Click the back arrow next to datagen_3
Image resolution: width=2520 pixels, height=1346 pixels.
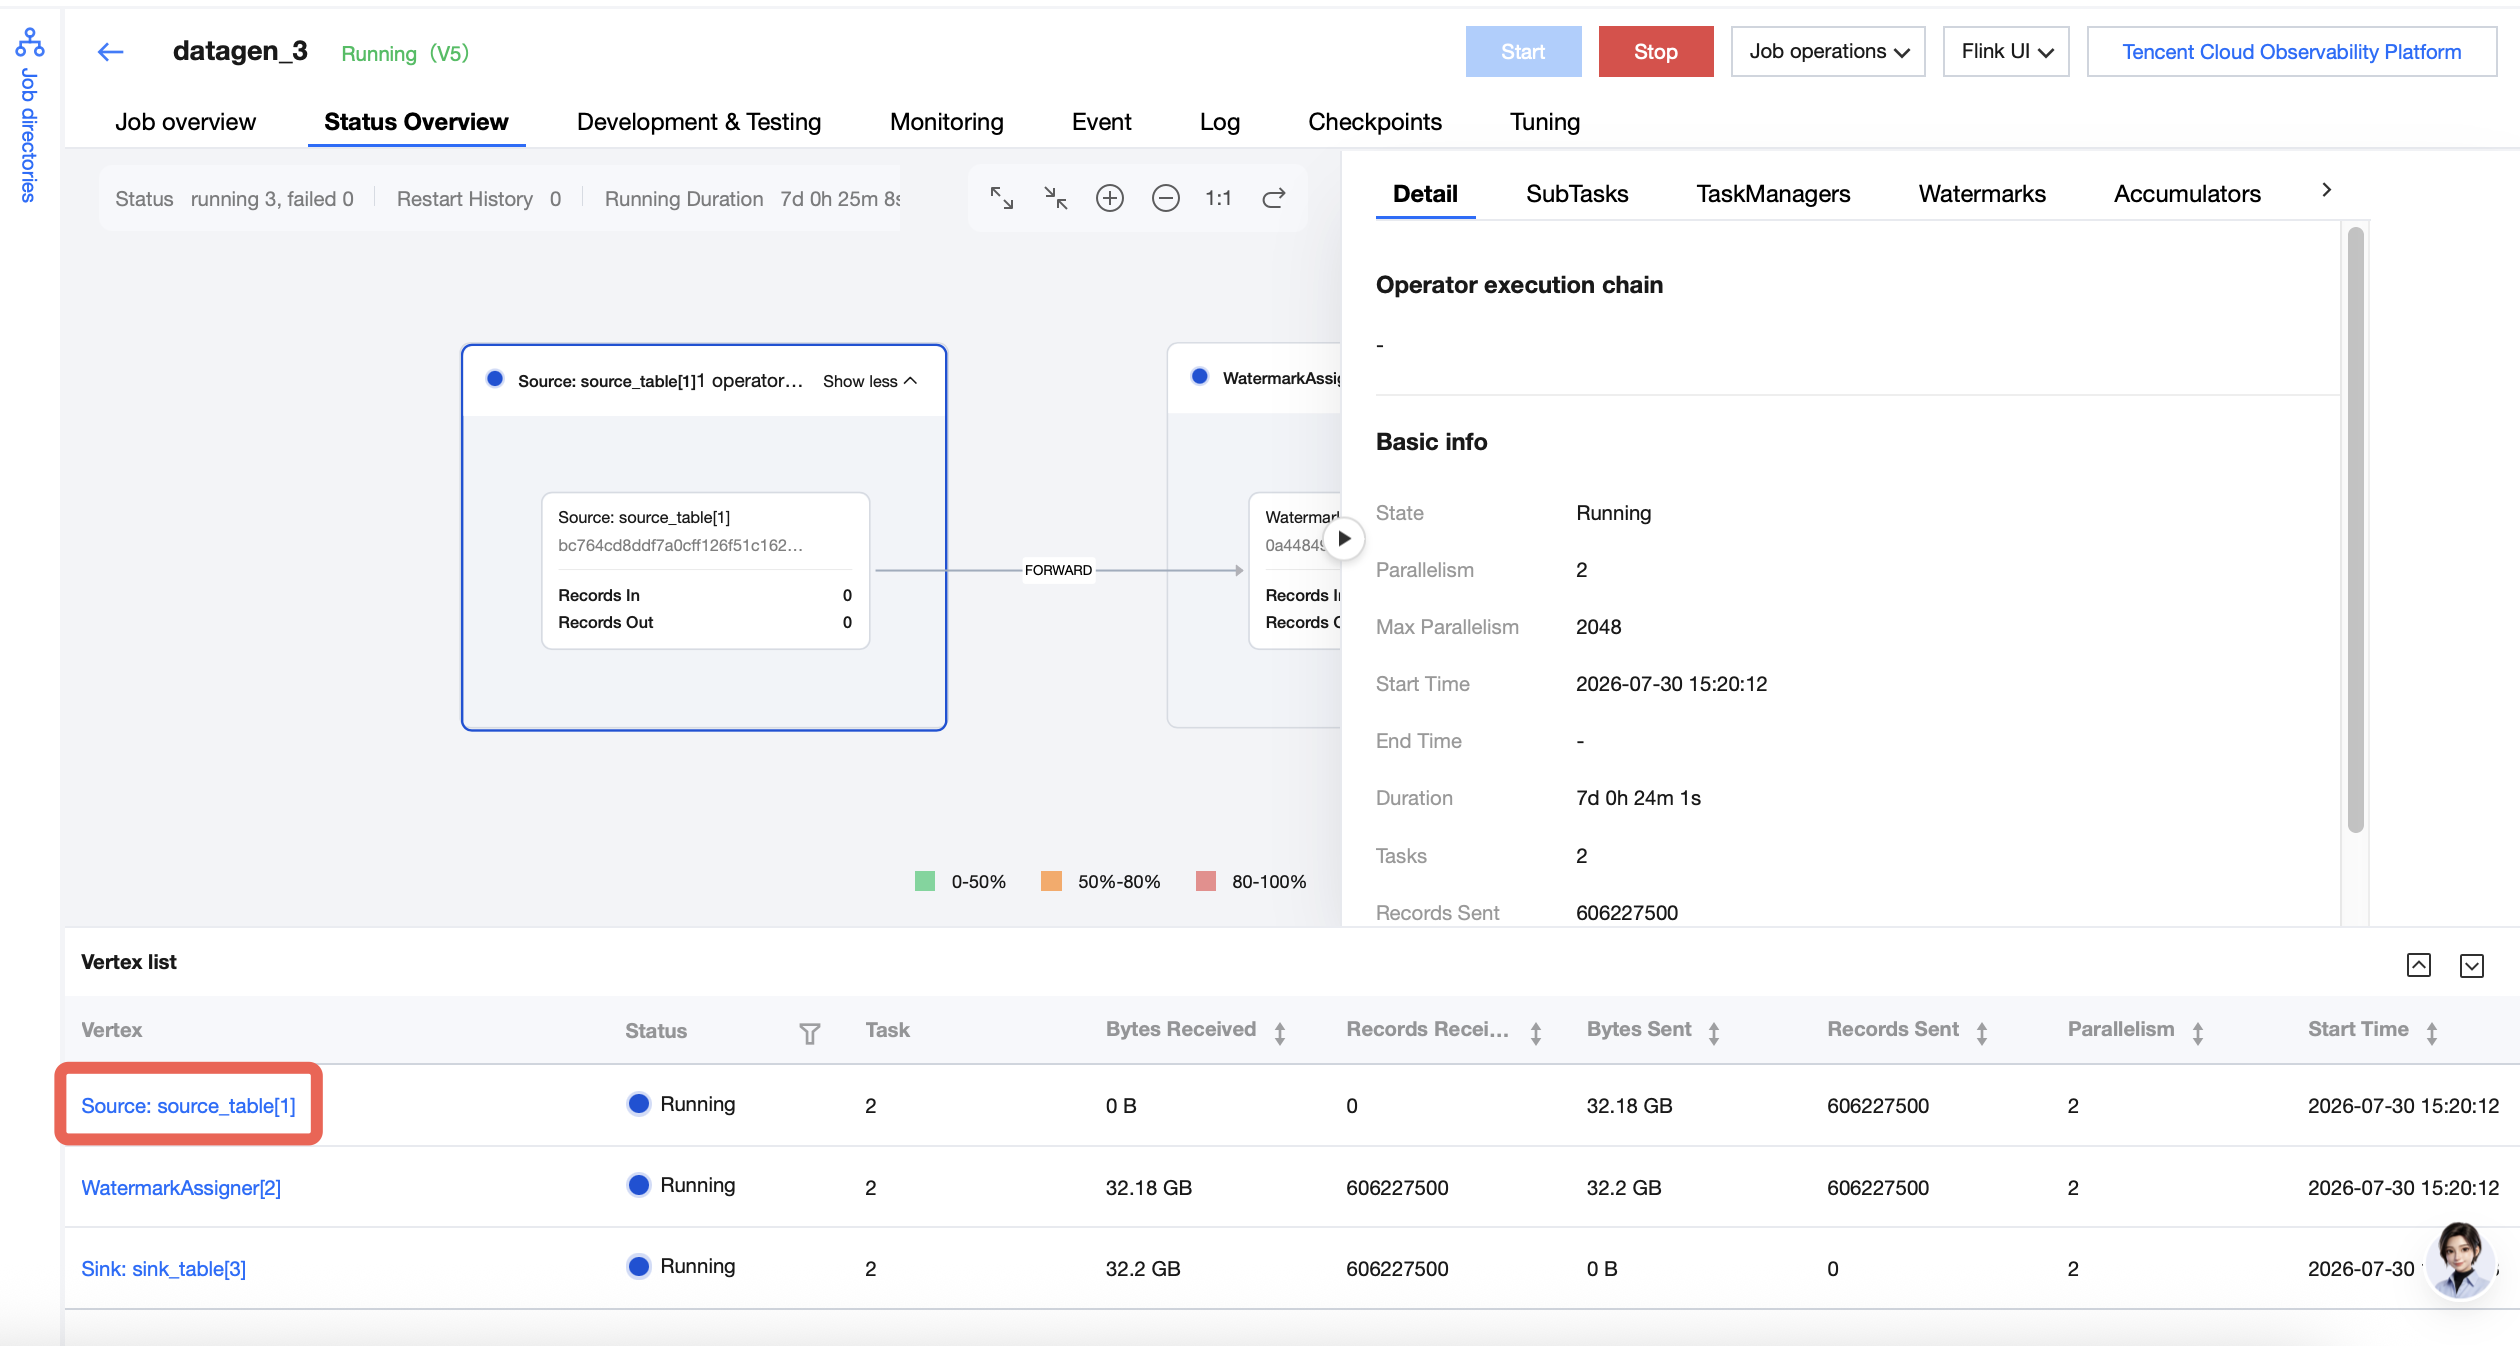point(110,52)
